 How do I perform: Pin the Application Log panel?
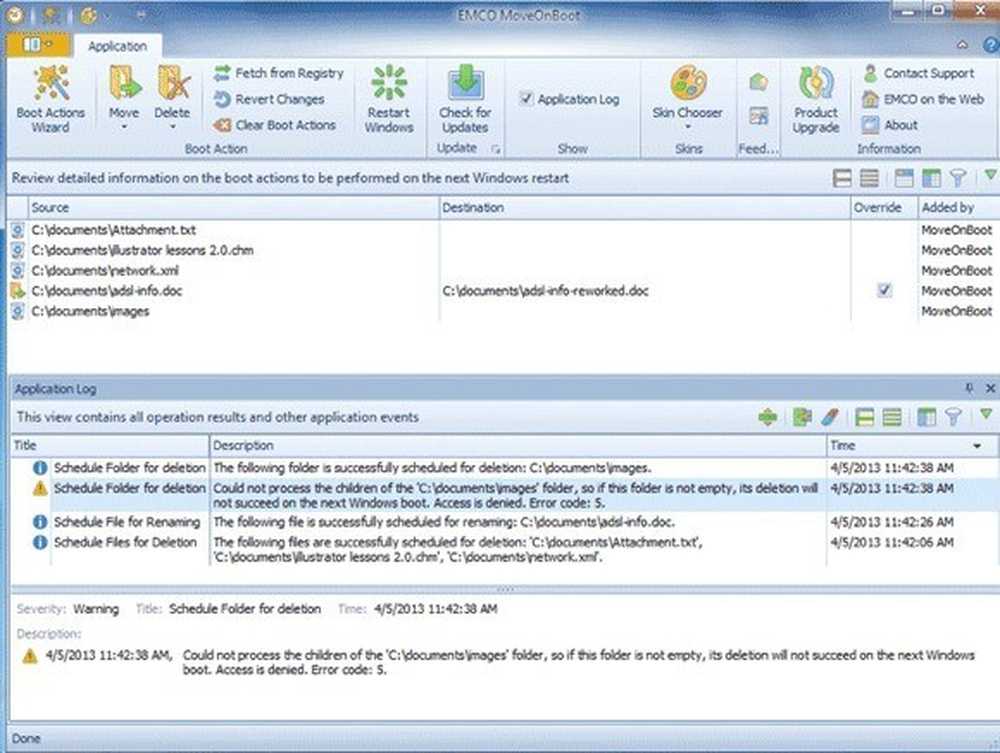[969, 388]
